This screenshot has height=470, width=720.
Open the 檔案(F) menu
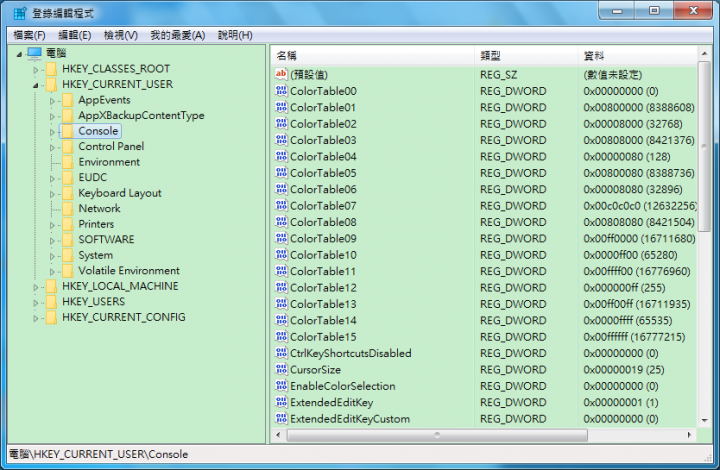coord(29,35)
